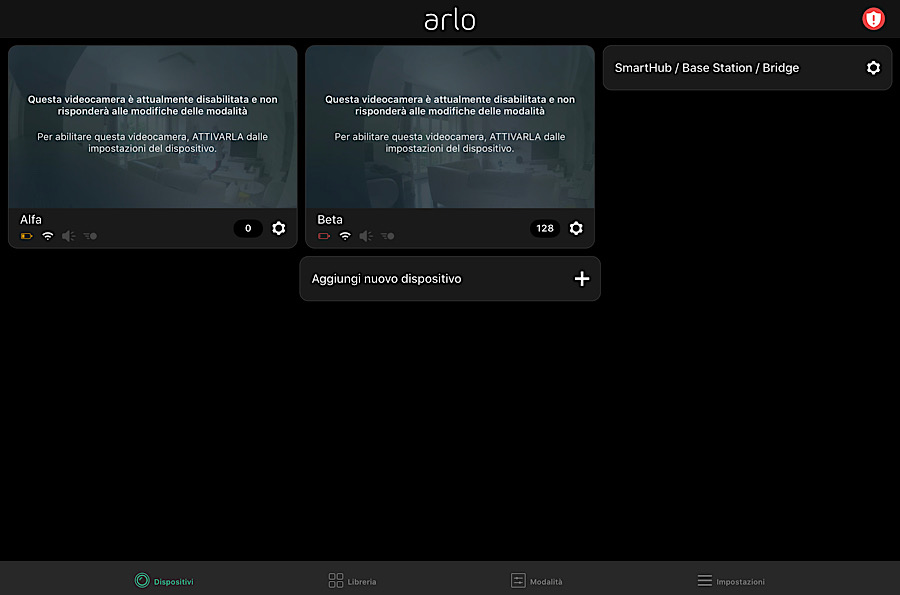The image size is (900, 595).
Task: Switch to the Libreria tab
Action: pyautogui.click(x=352, y=581)
